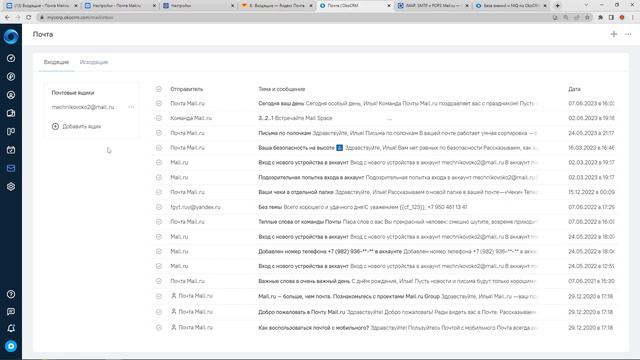Select the 'Без темы' email checkbox

159,207
